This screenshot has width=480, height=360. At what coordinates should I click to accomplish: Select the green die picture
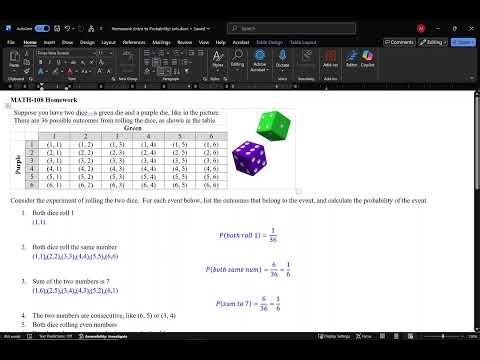point(273,126)
